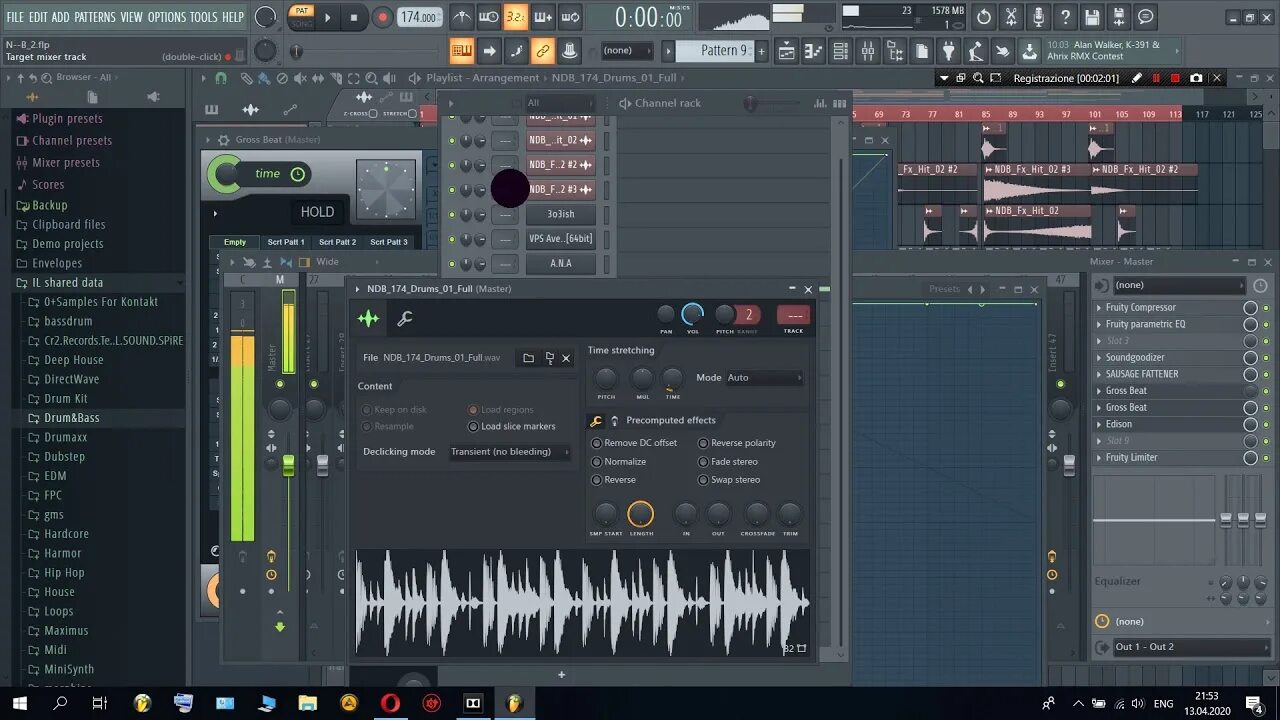The height and width of the screenshot is (720, 1280).
Task: Open the OPTIONS menu
Action: (x=167, y=17)
